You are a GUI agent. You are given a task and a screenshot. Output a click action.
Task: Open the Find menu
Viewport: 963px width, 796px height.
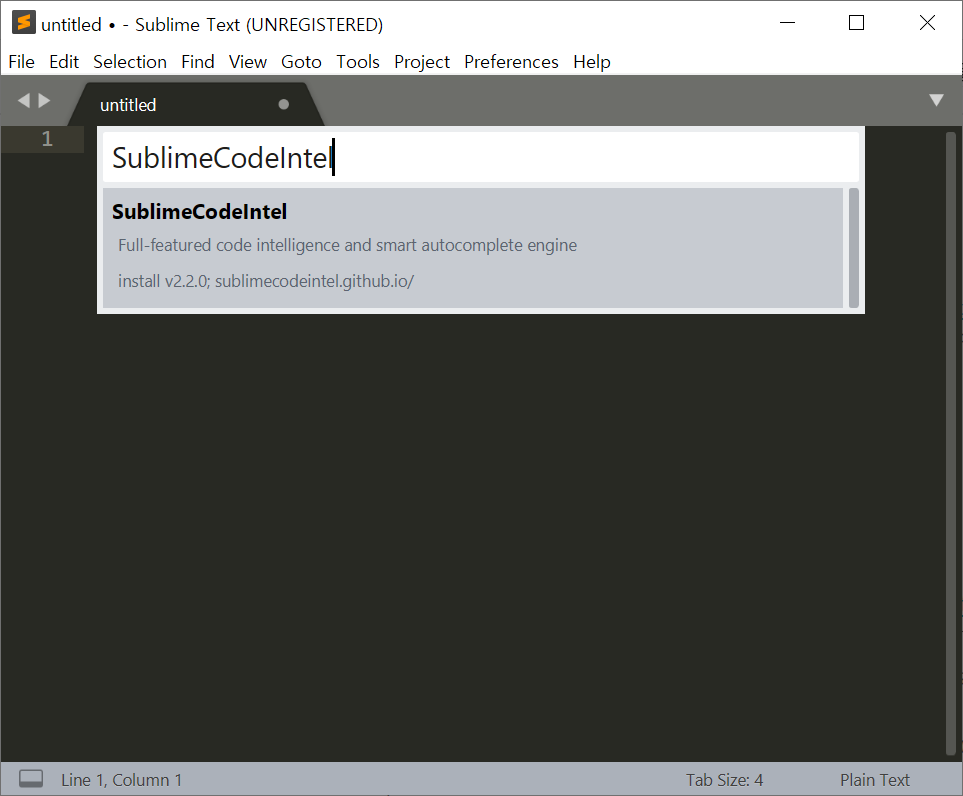[198, 62]
